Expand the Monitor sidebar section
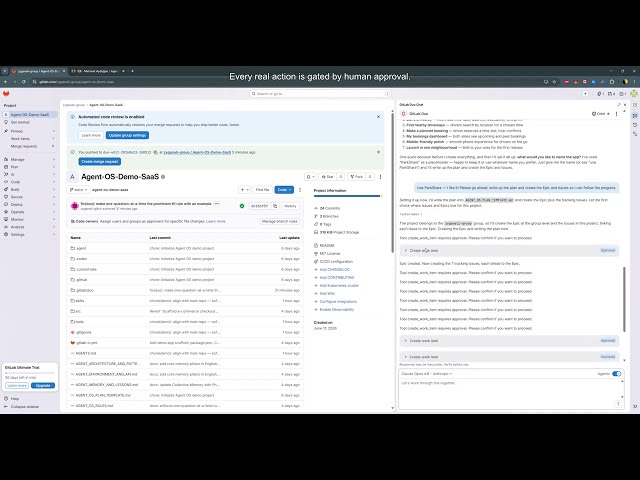The image size is (640, 480). pyautogui.click(x=29, y=219)
